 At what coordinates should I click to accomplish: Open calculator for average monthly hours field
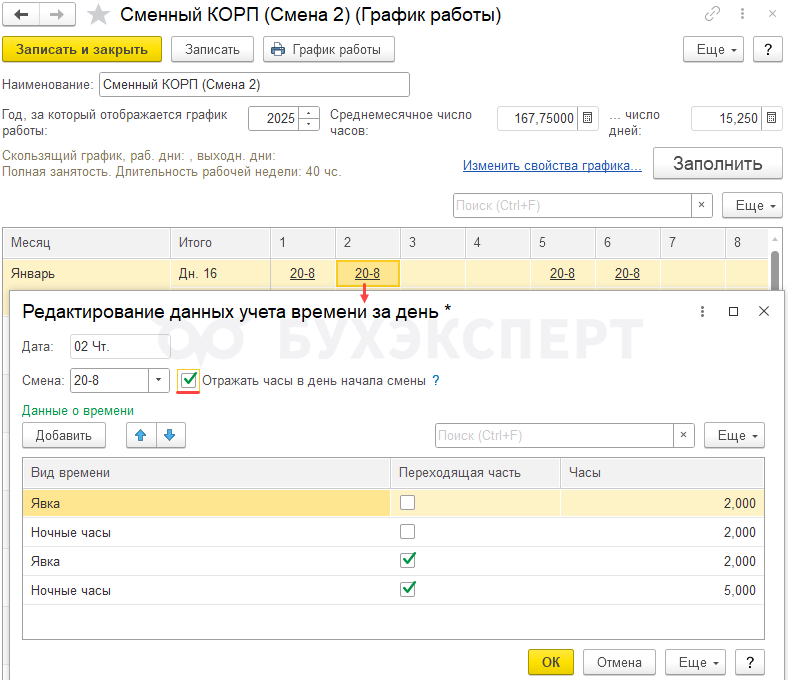588,118
